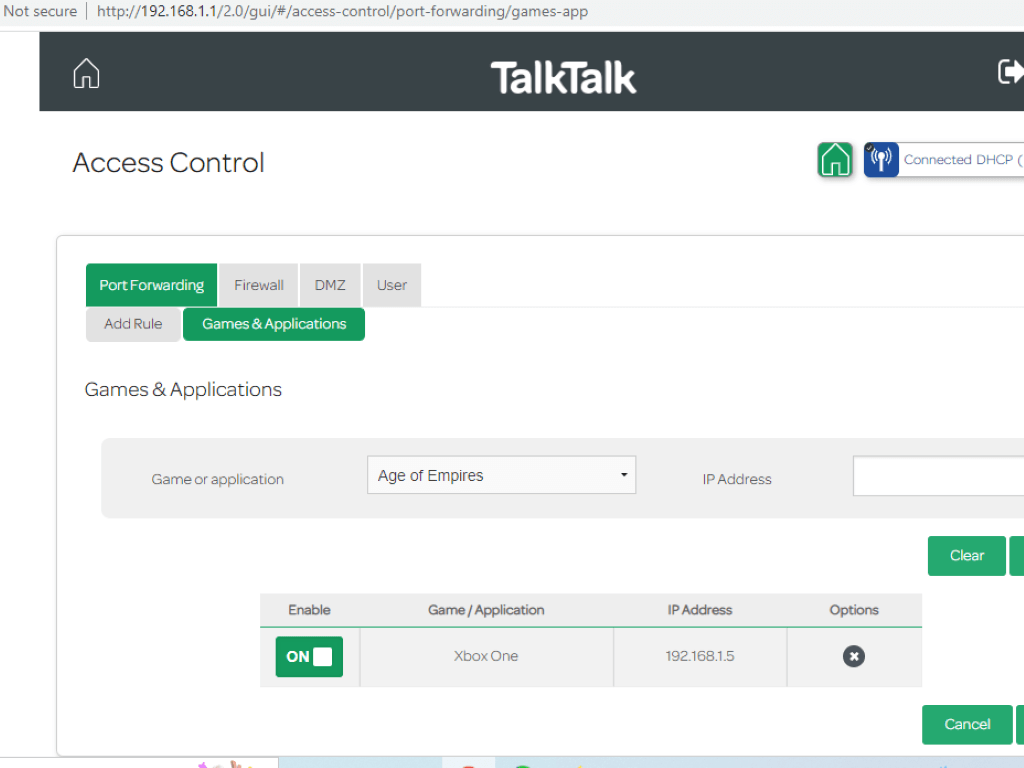1024x768 pixels.
Task: Click the Games & Applications section heading
Action: coord(183,390)
